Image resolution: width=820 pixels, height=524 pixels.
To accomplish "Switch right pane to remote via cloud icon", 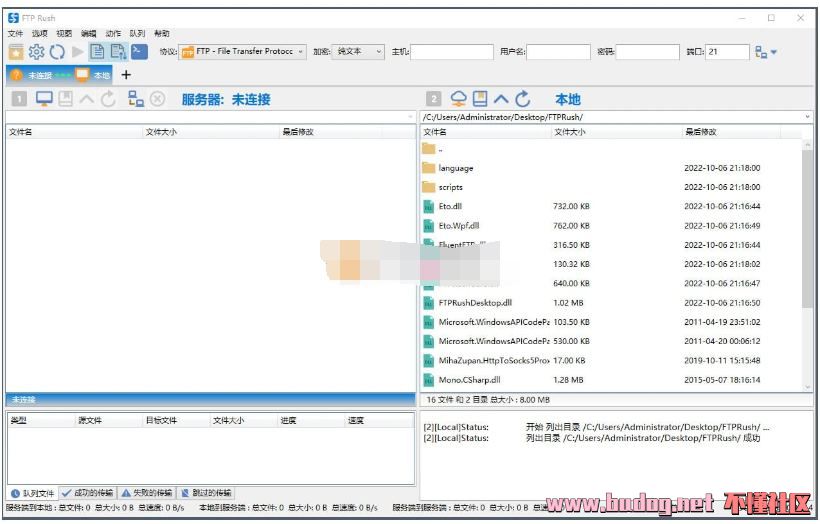I will 458,99.
